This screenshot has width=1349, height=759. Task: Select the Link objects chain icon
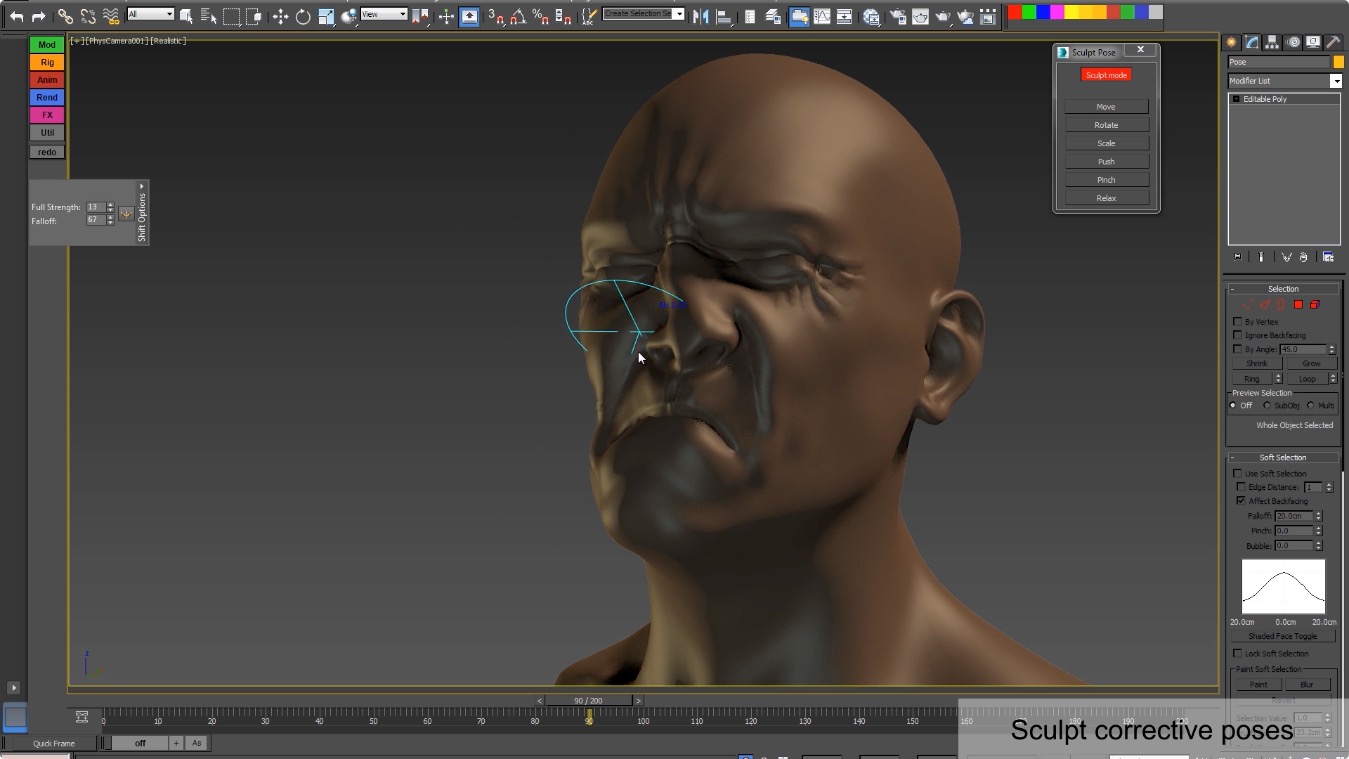point(65,16)
